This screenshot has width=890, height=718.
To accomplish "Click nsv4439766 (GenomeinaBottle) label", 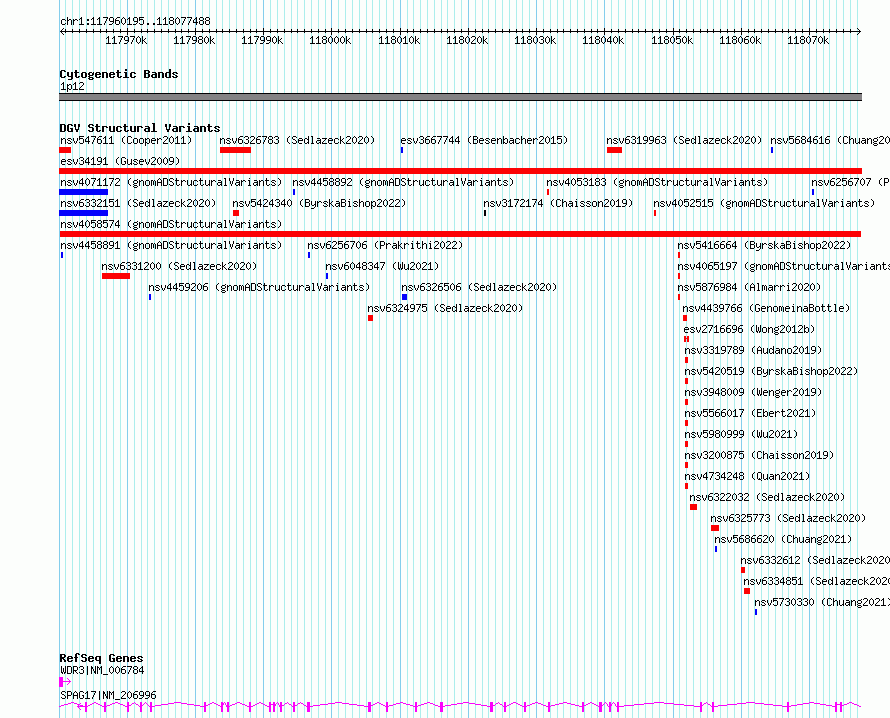I will (766, 308).
